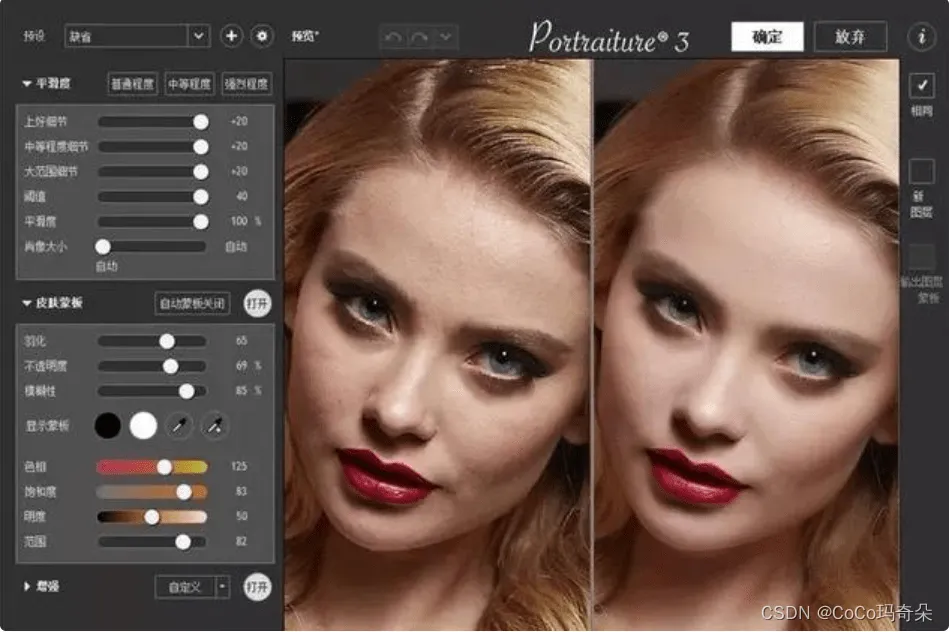949x632 pixels.
Task: Click the 羽化 value 65
Action: coord(241,340)
